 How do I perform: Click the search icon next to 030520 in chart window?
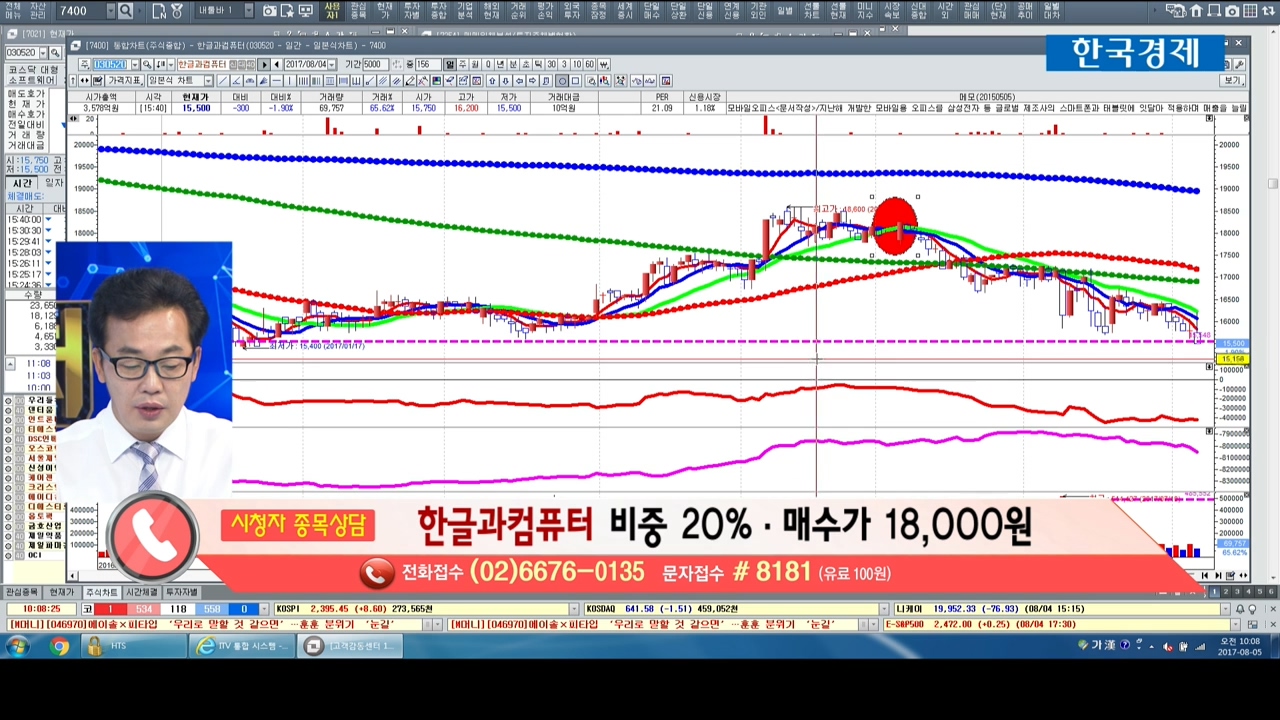point(147,64)
